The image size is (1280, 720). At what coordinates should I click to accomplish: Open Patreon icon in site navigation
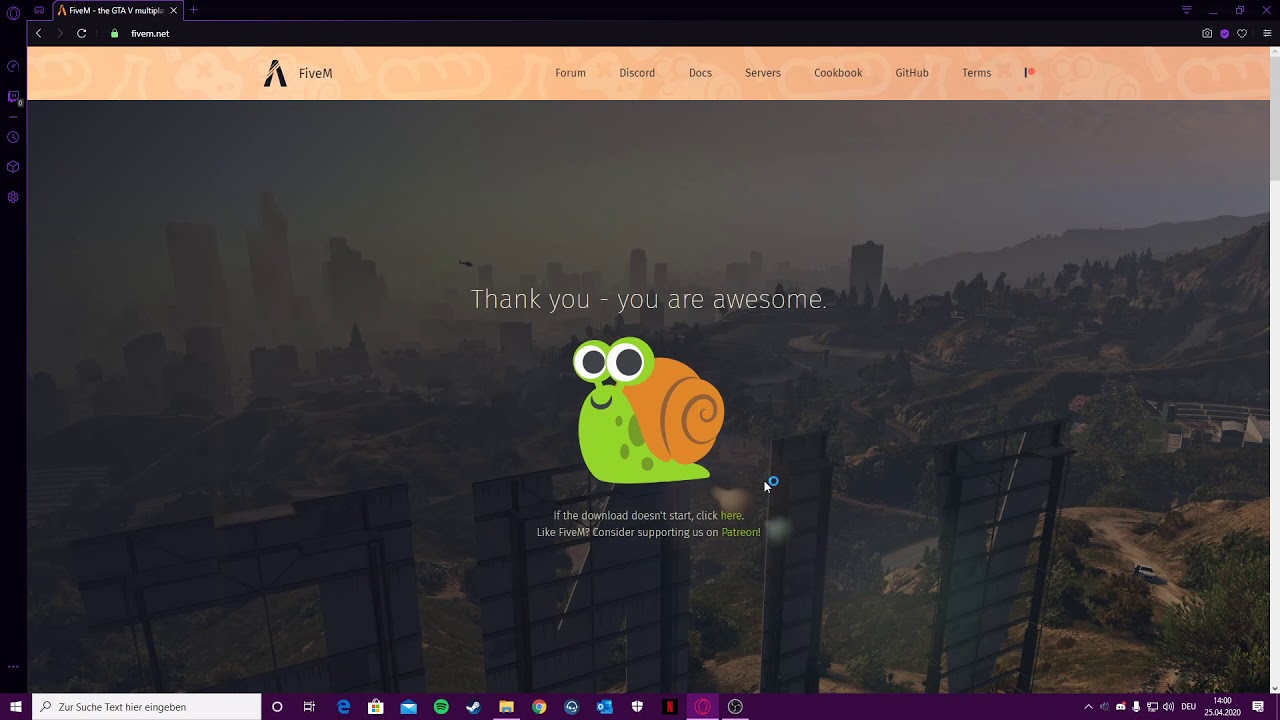(x=1029, y=72)
